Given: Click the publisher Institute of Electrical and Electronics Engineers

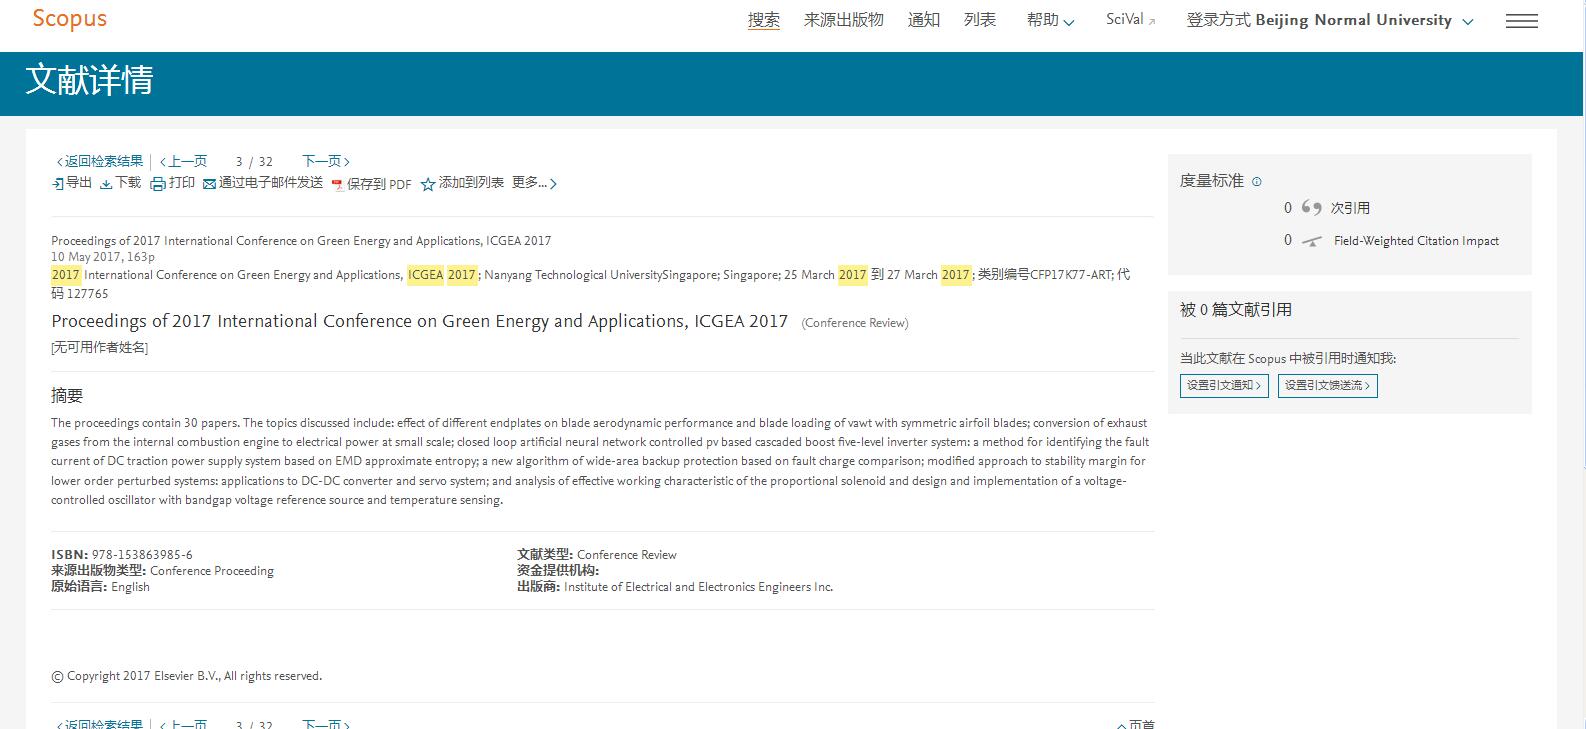Looking at the screenshot, I should (x=698, y=587).
